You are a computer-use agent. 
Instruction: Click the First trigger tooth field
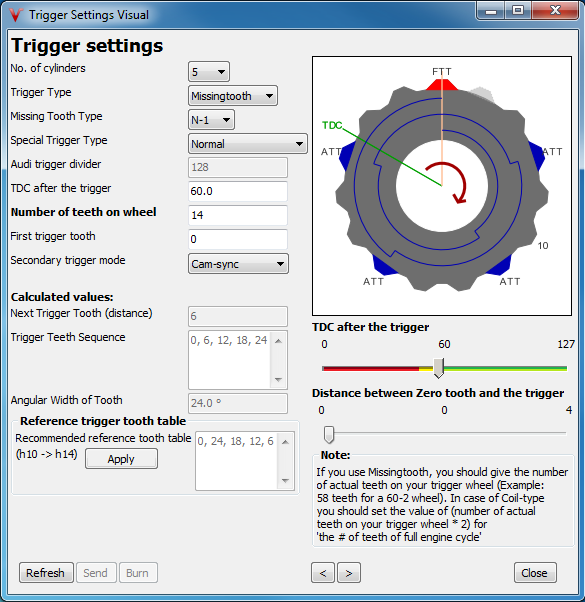[238, 239]
